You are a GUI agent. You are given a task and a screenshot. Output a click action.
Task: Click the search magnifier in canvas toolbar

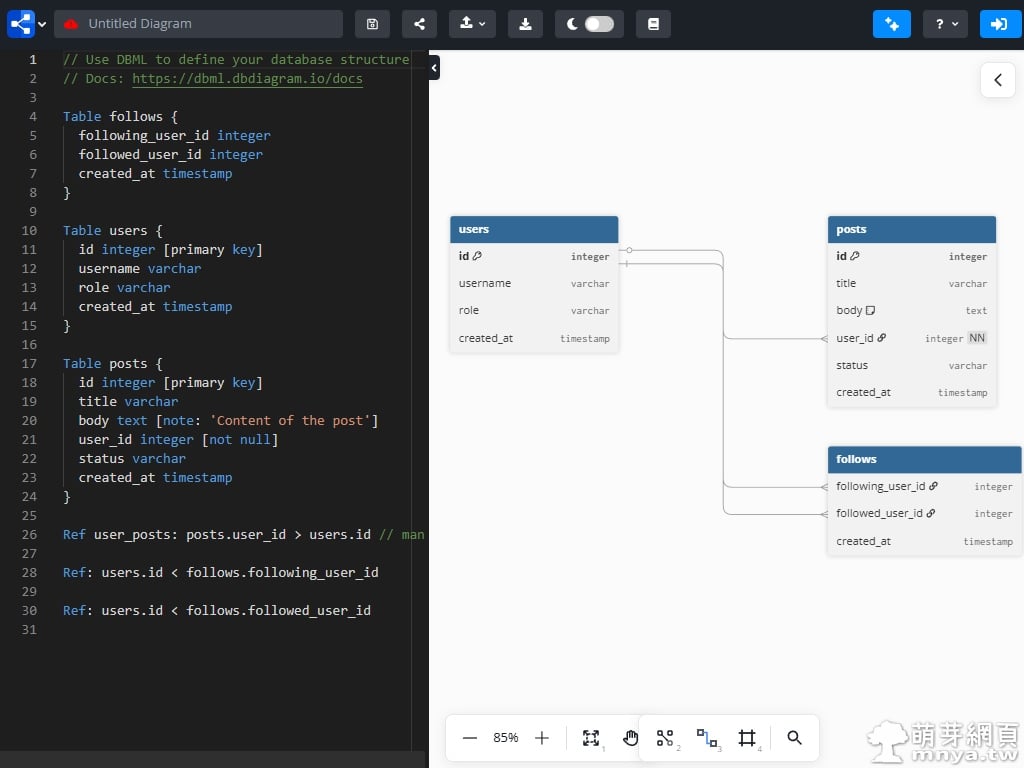click(794, 738)
